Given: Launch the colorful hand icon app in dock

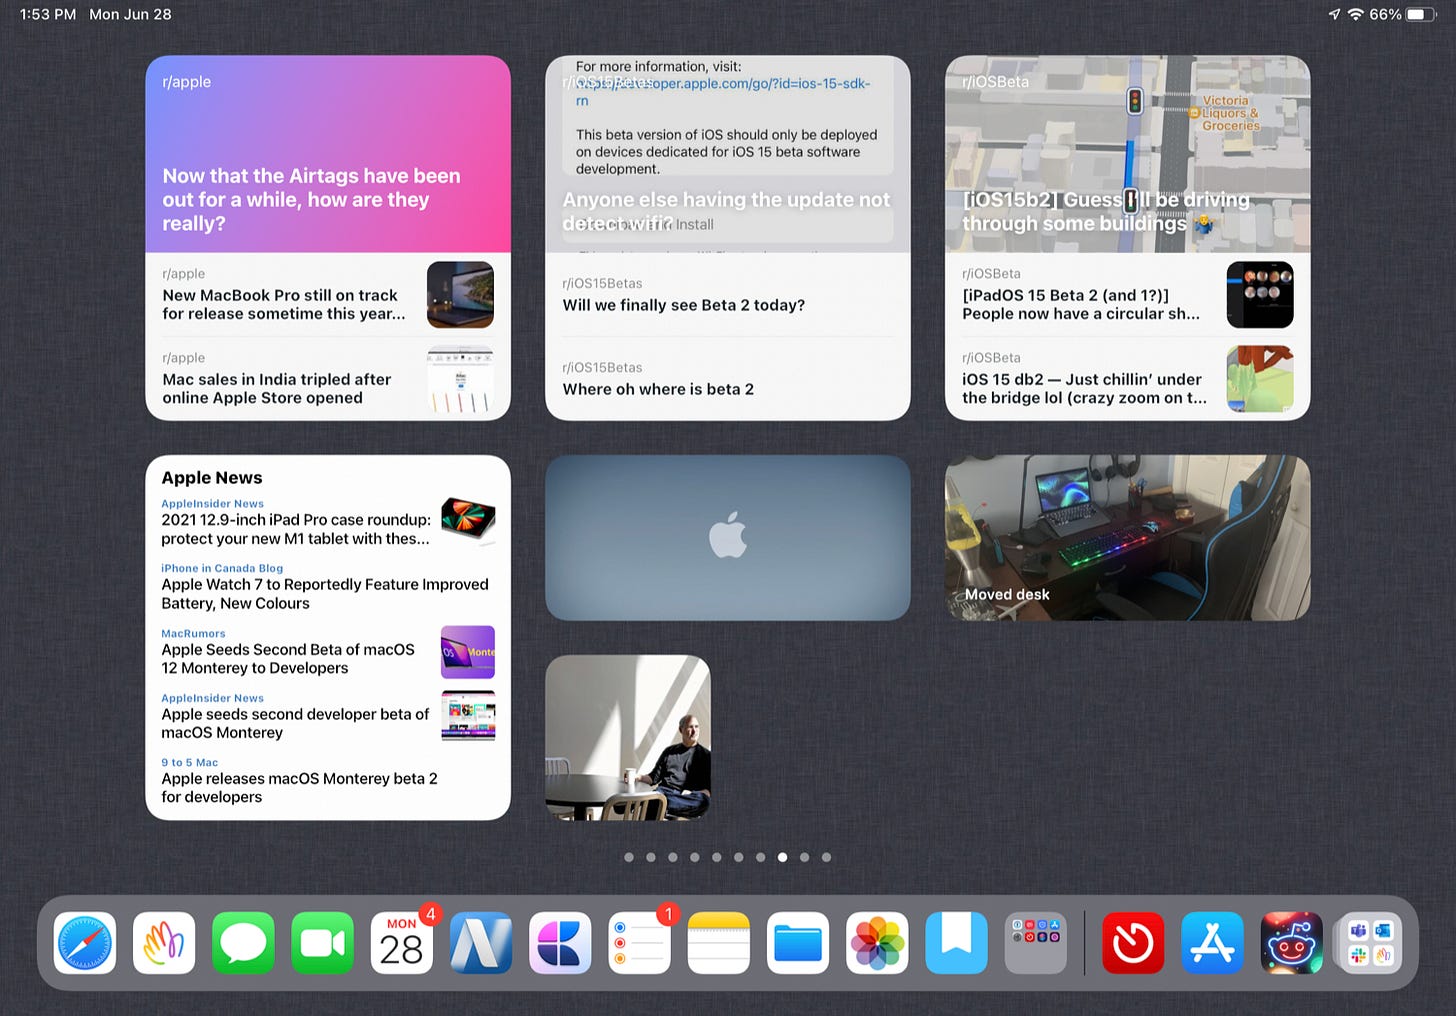Looking at the screenshot, I should [164, 943].
